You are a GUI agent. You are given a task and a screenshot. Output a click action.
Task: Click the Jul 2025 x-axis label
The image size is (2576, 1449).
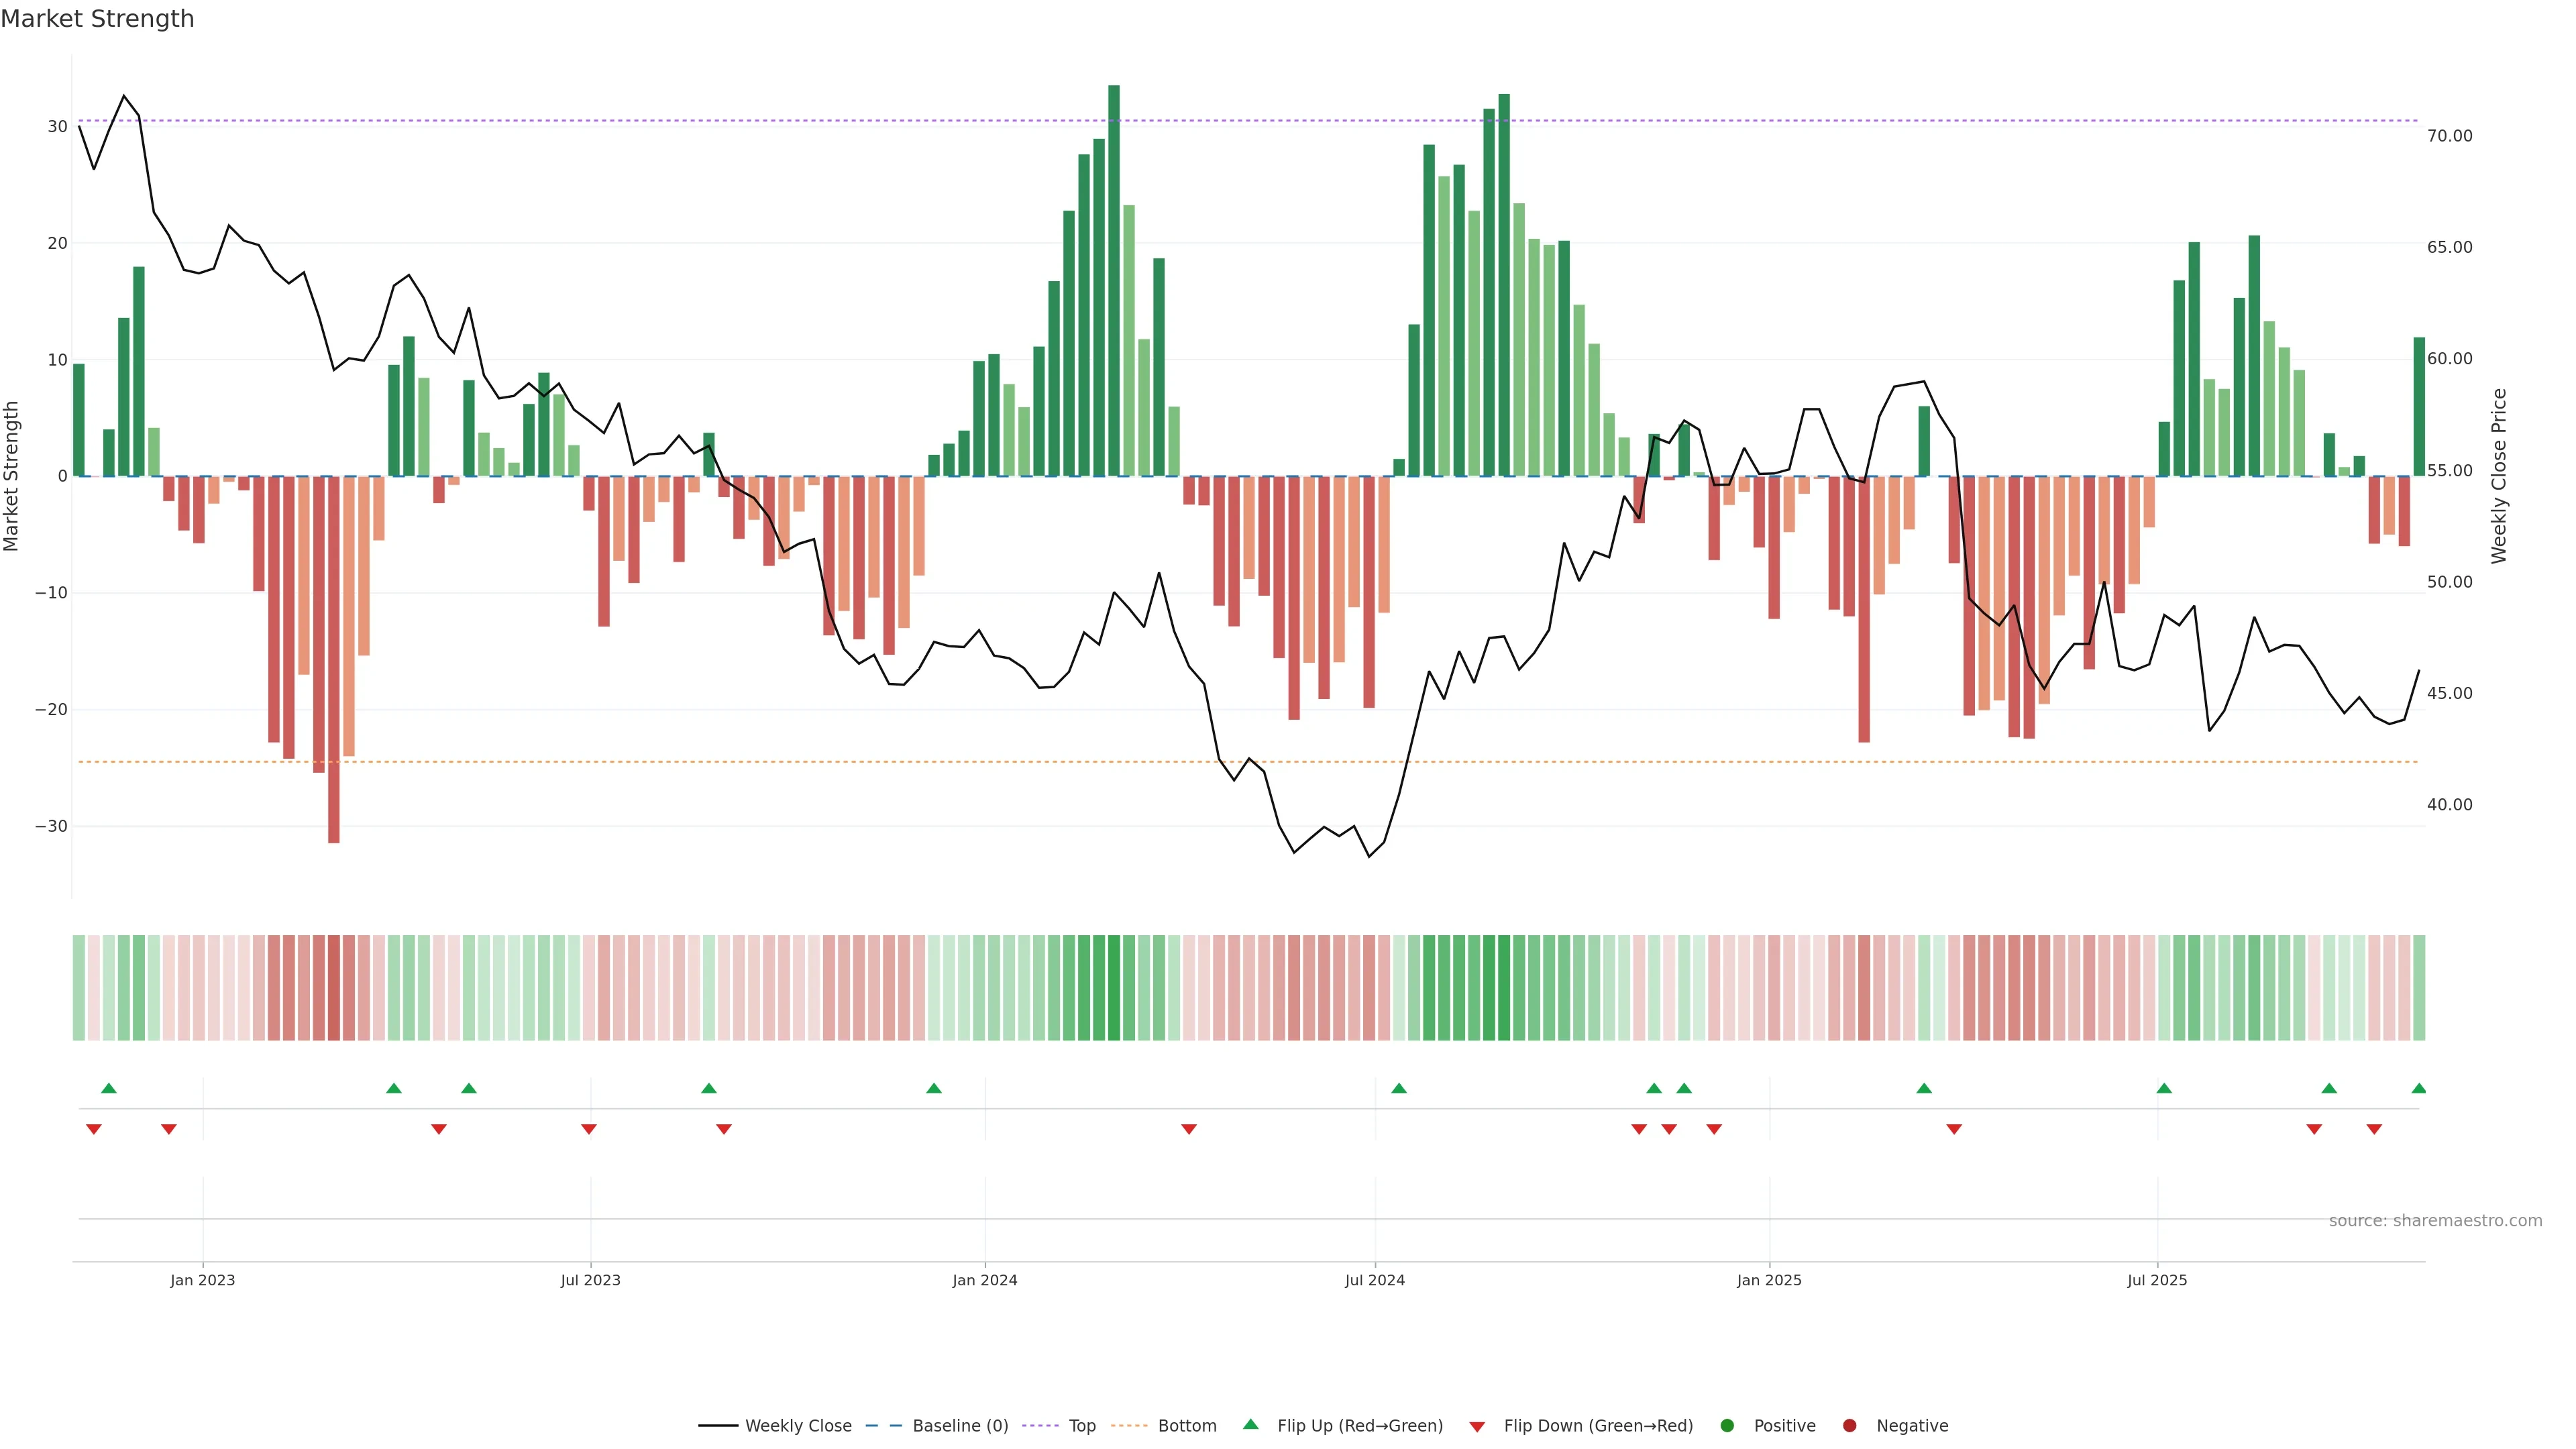tap(2157, 1280)
